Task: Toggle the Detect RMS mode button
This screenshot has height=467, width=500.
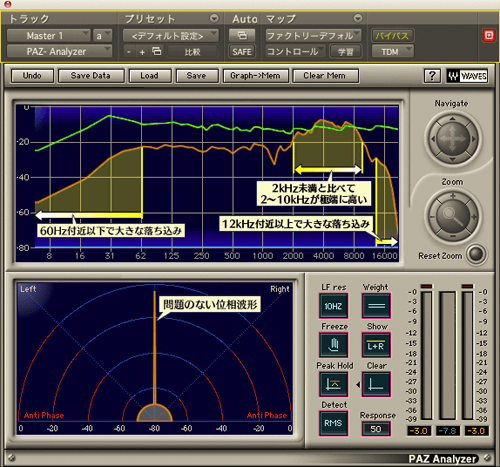Action: (334, 423)
